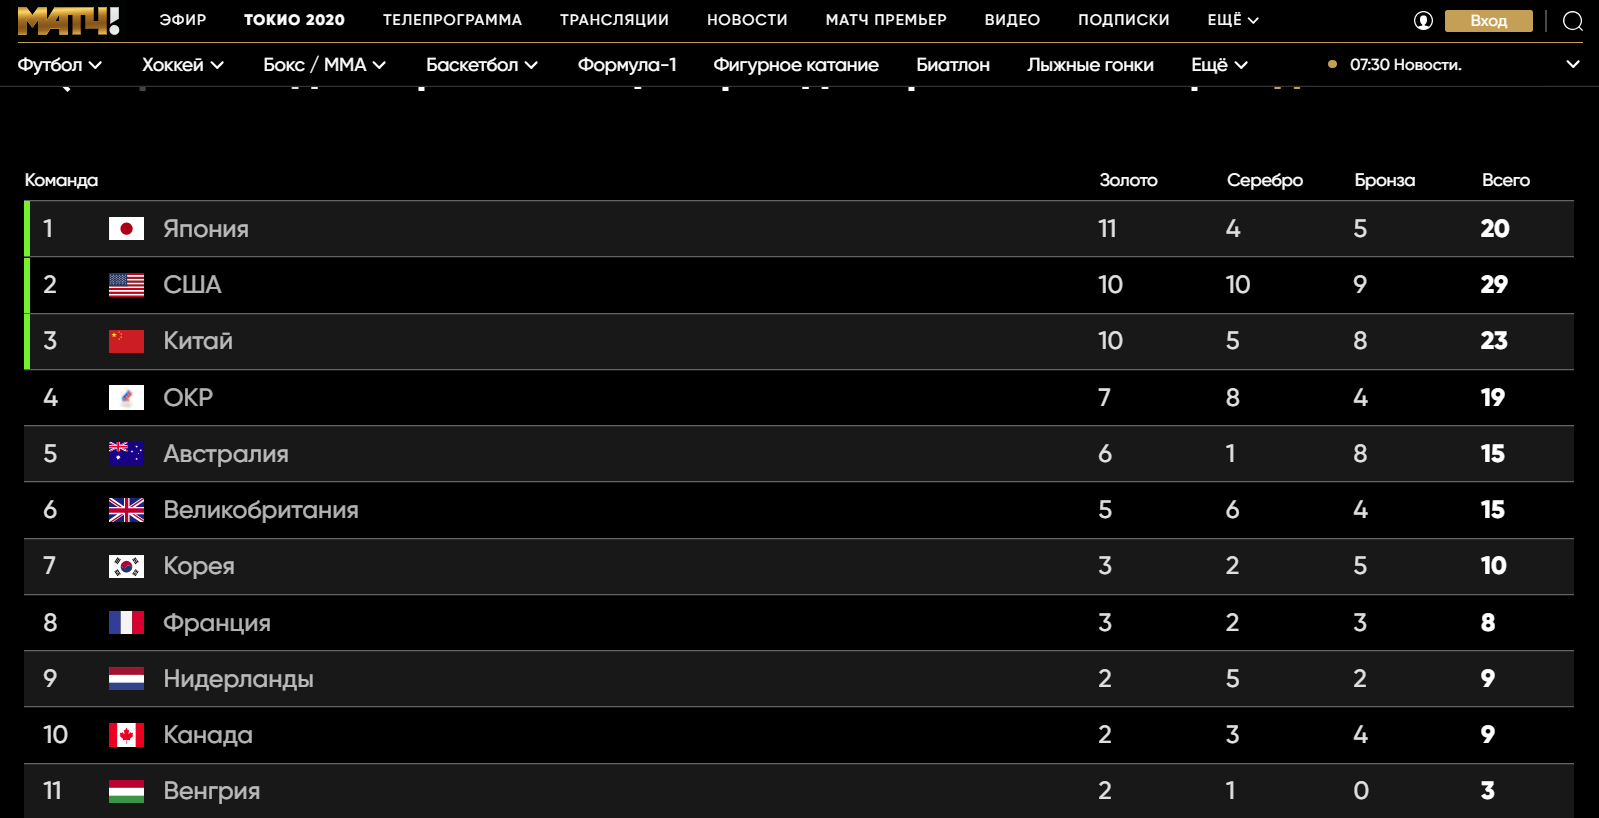Expand the Ещё sports dropdown
This screenshot has height=818, width=1599.
[x=1219, y=65]
